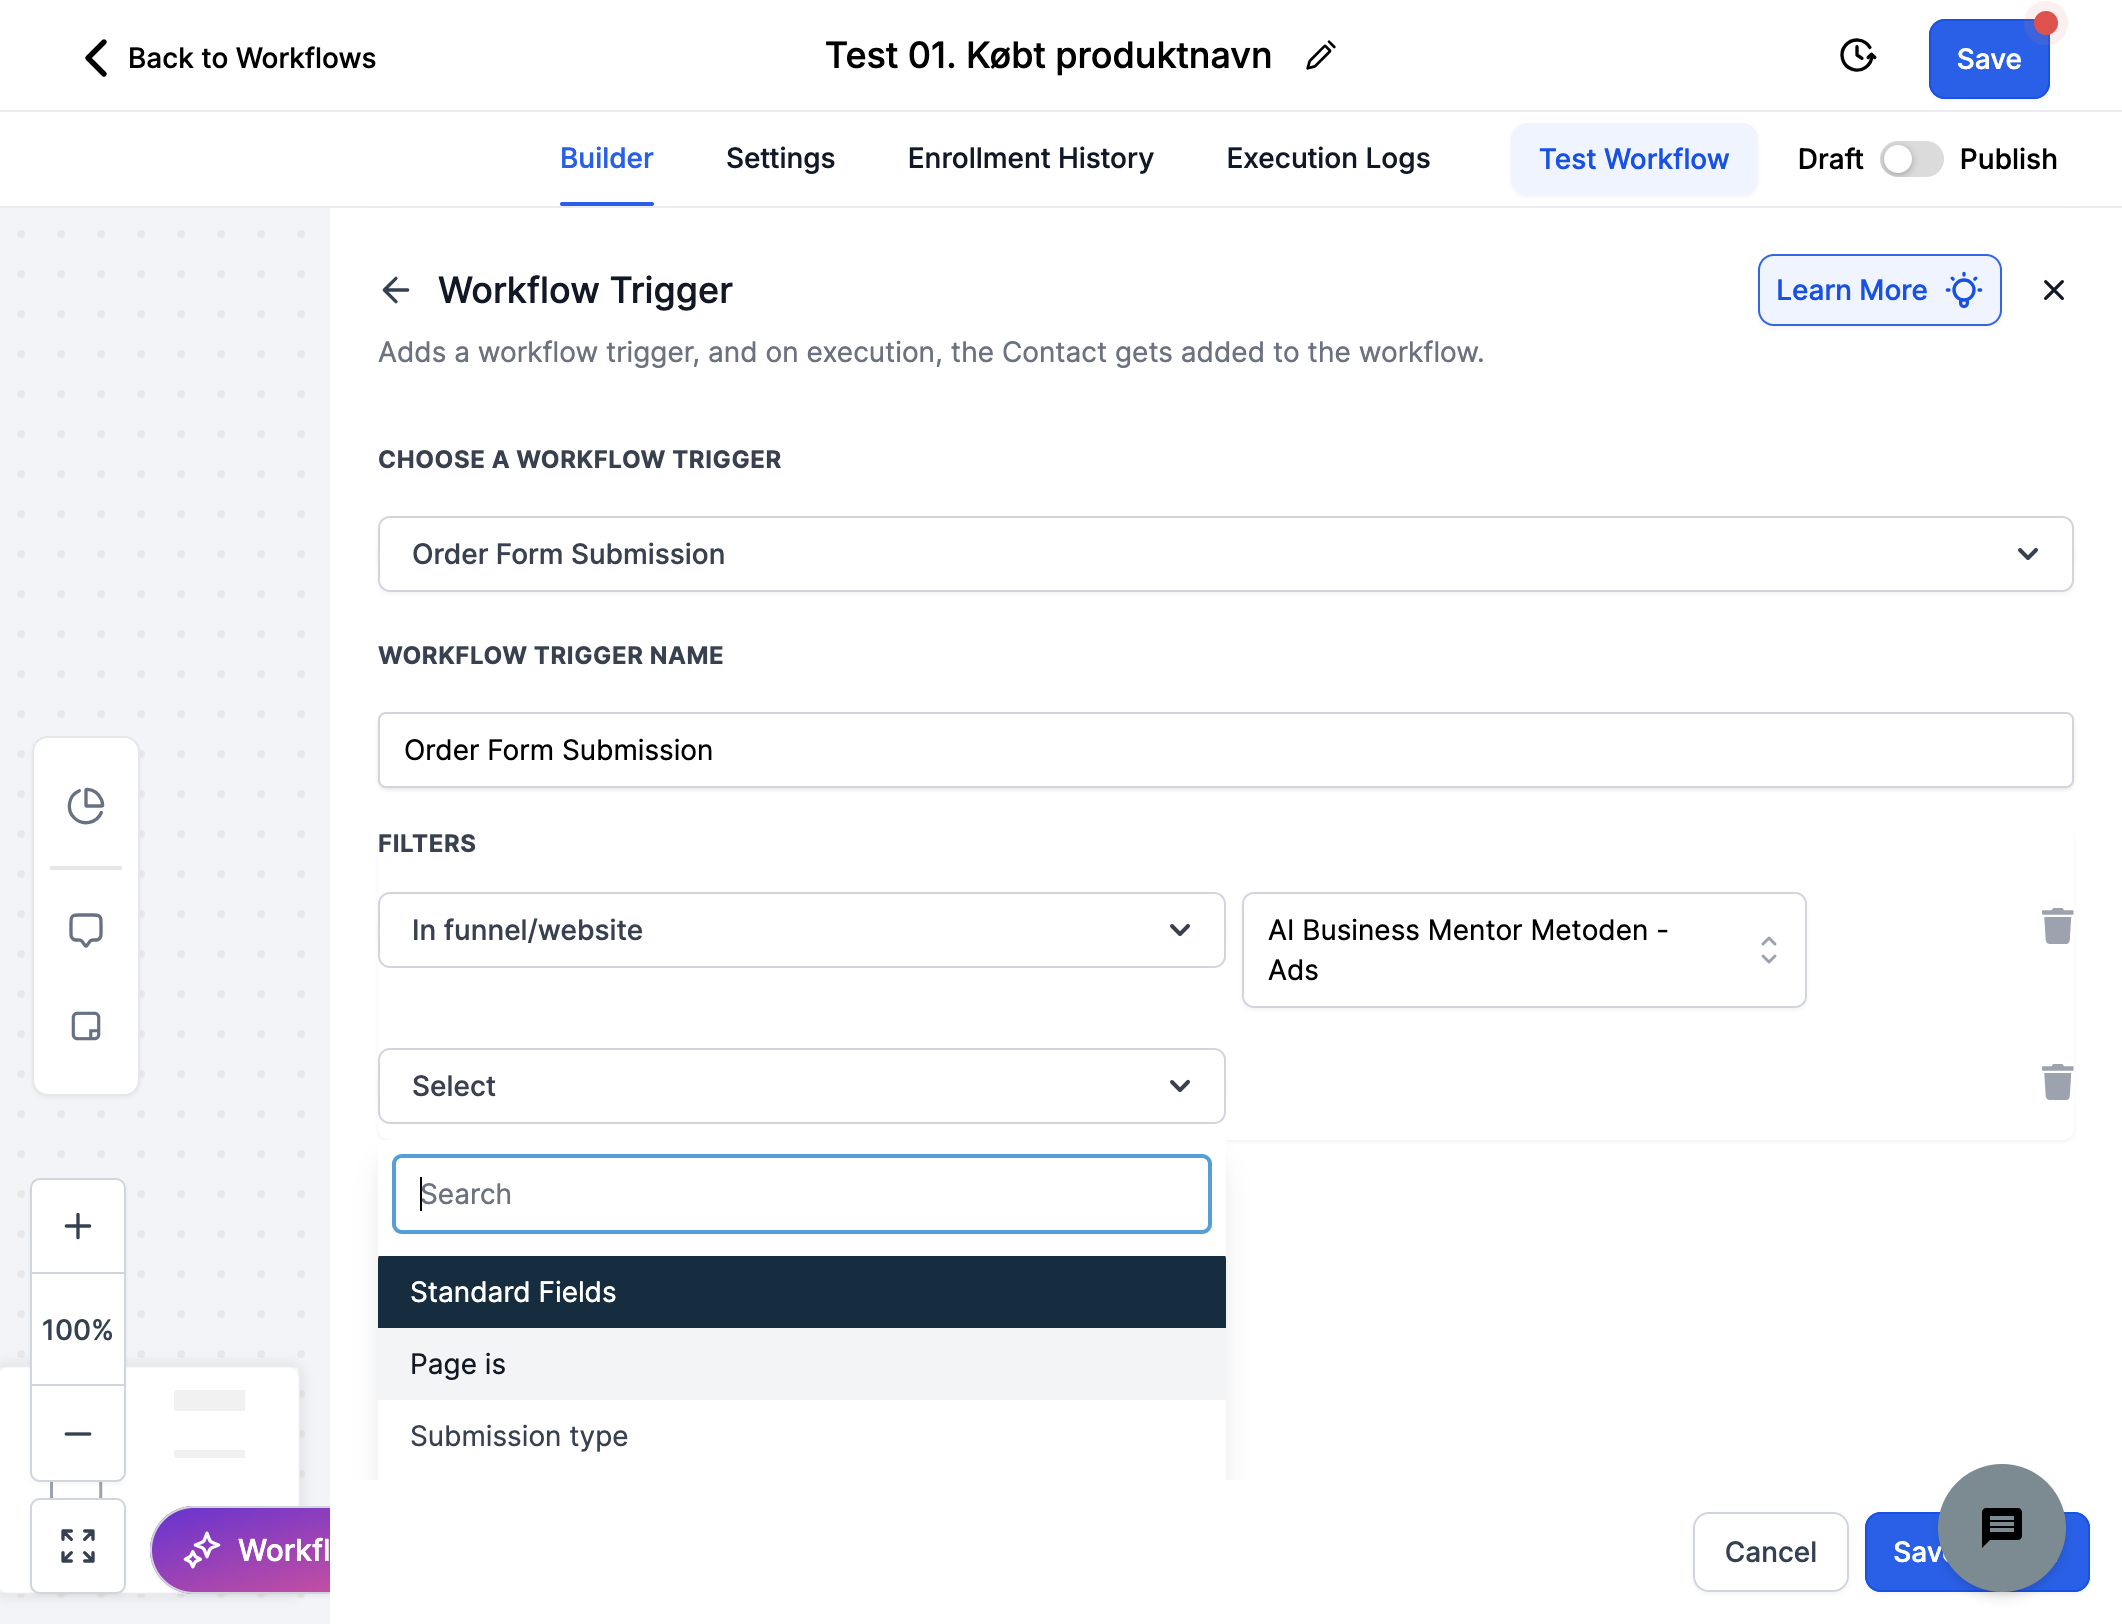2122x1624 pixels.
Task: Click the top Save button
Action: [1988, 59]
